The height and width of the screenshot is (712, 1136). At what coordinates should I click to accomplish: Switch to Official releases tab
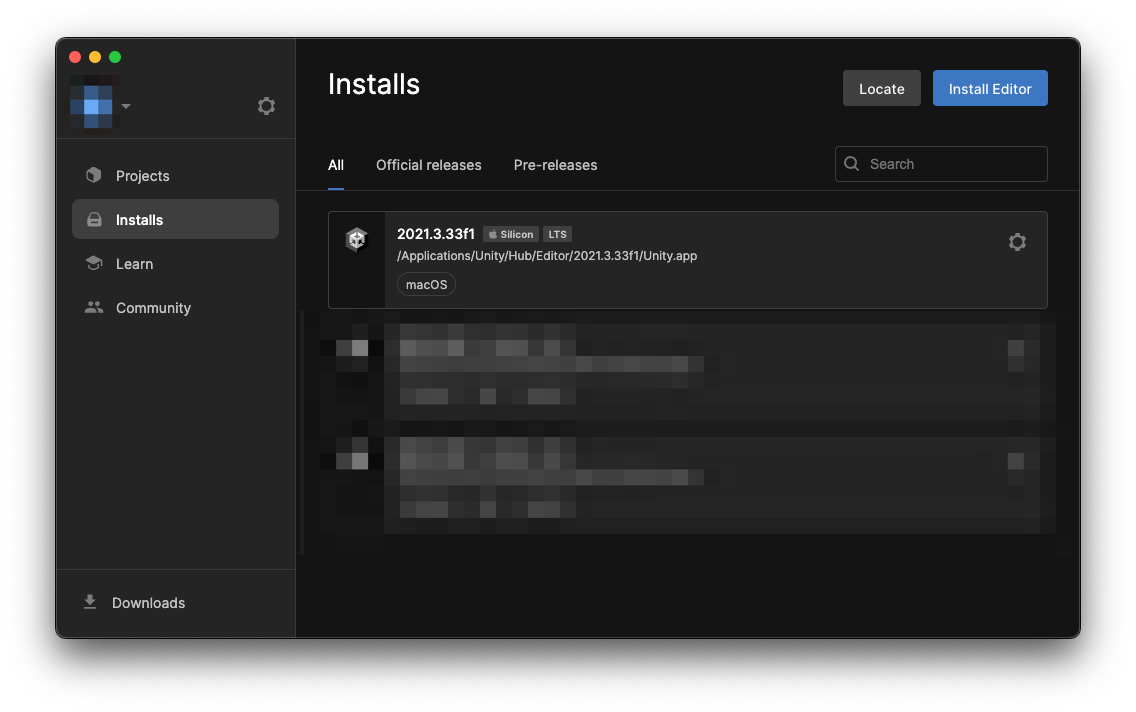coord(428,165)
